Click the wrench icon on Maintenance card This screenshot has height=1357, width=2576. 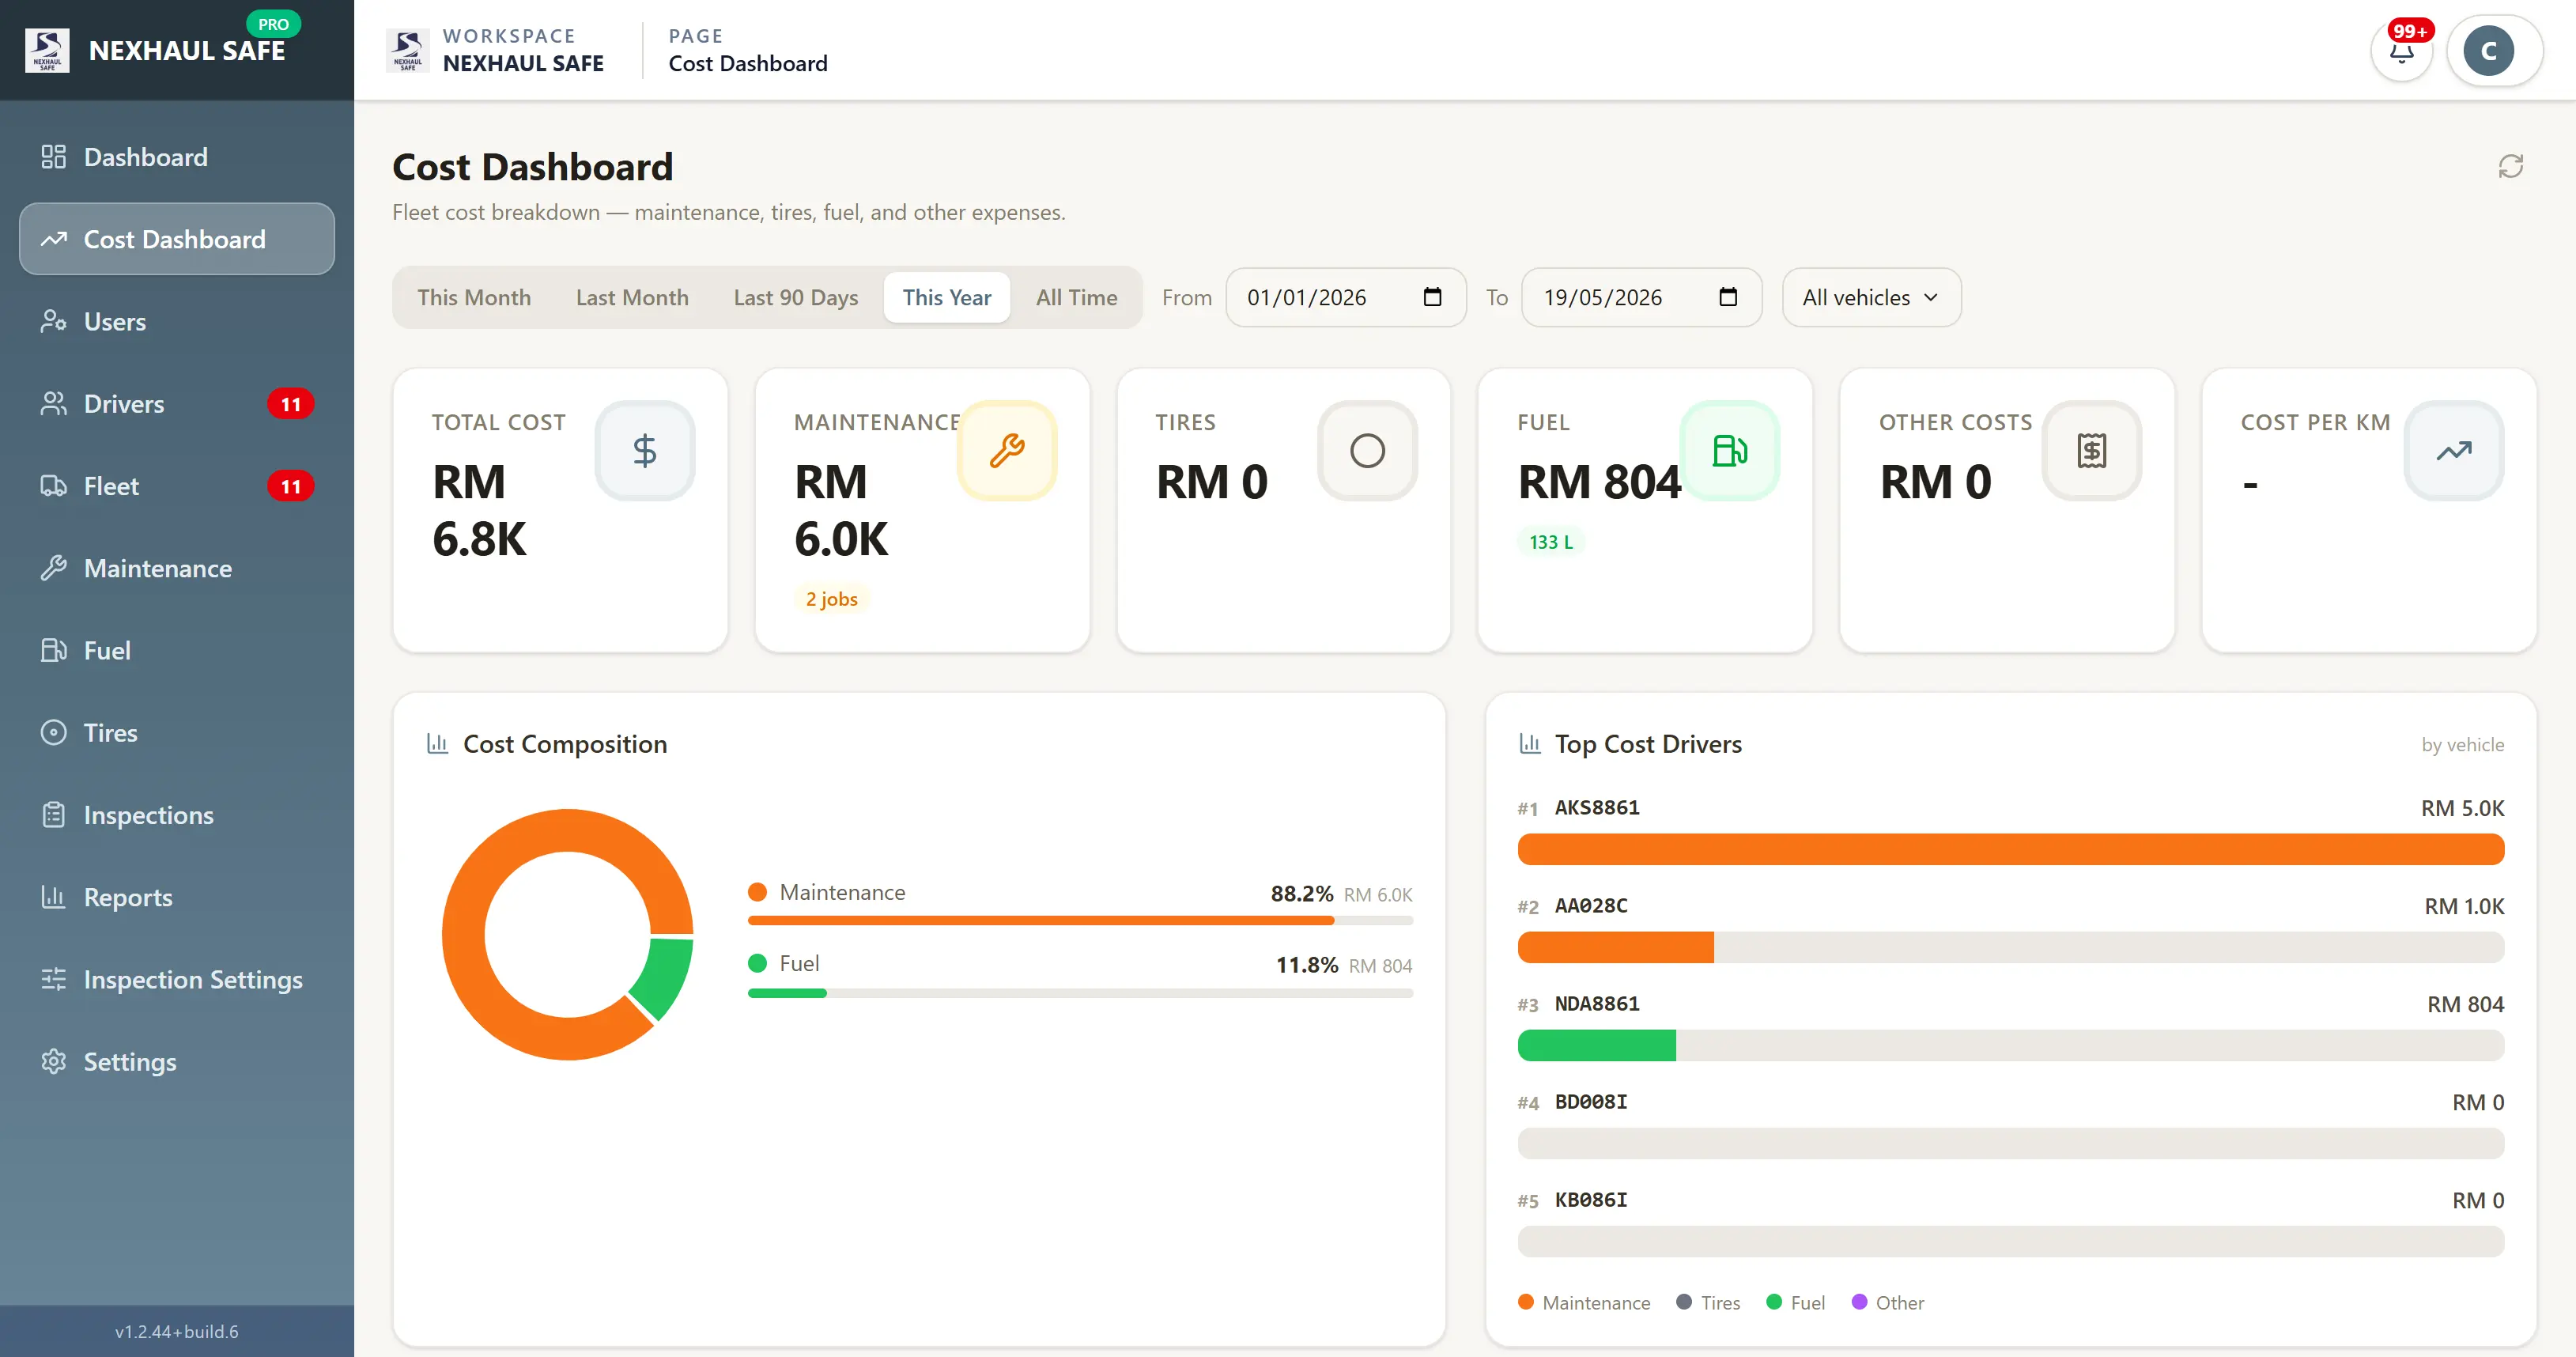(1007, 451)
